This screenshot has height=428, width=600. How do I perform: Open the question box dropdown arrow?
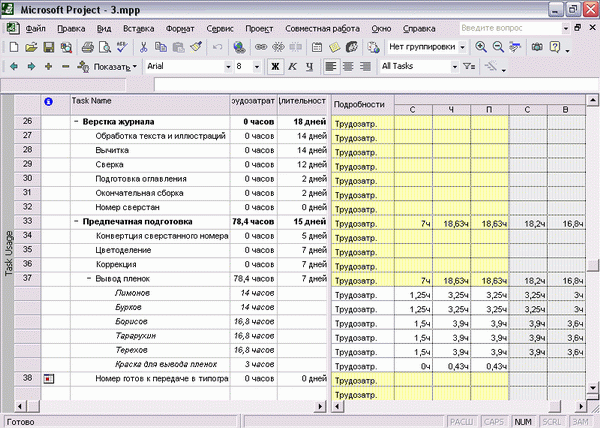click(566, 28)
